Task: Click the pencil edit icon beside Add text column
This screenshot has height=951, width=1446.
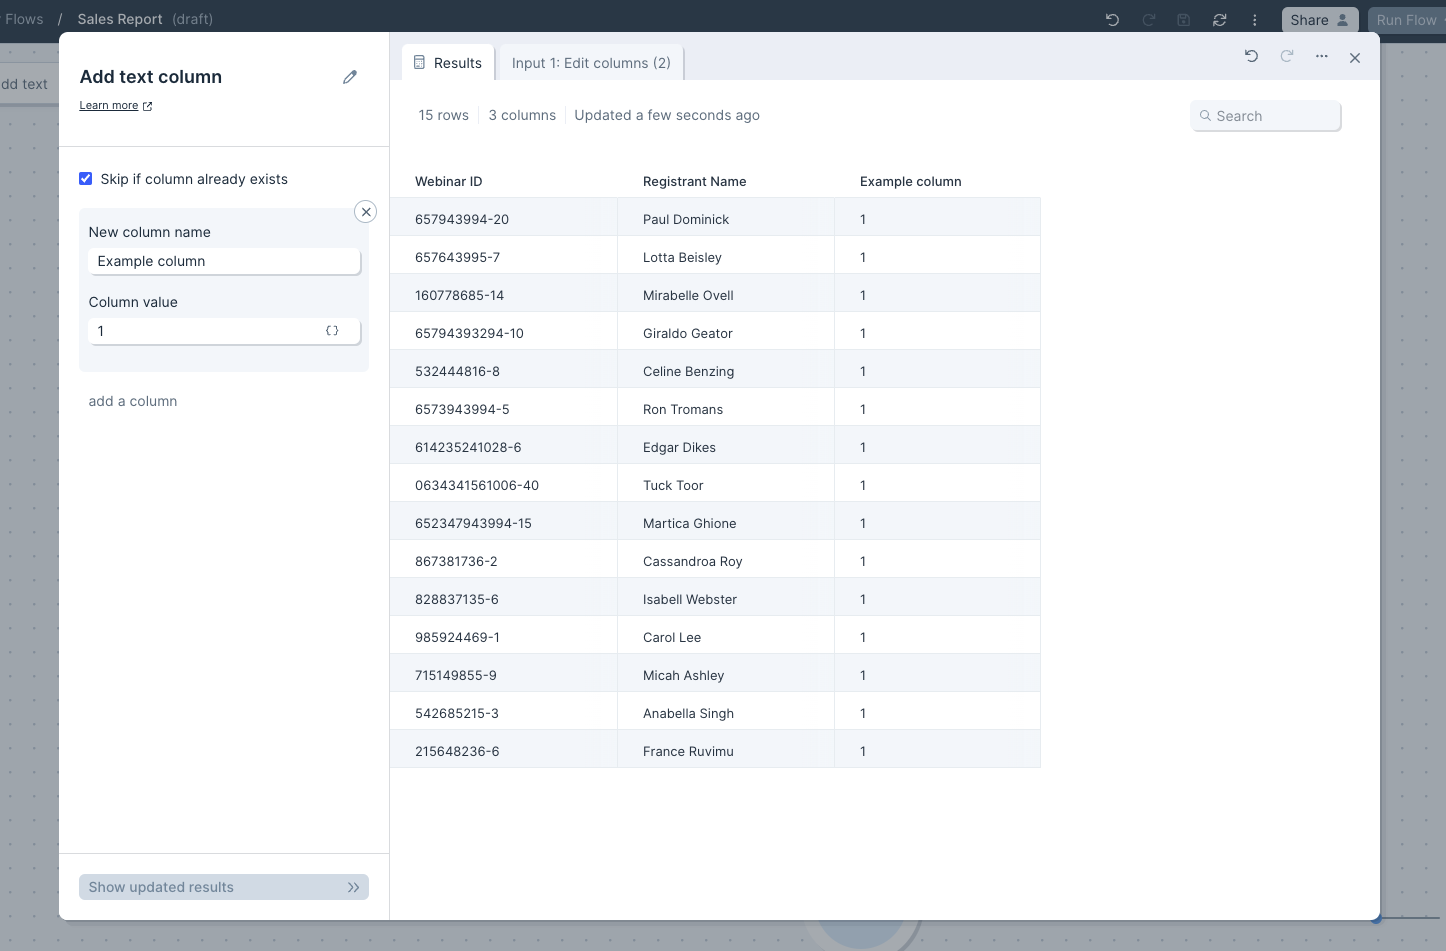Action: coord(350,77)
